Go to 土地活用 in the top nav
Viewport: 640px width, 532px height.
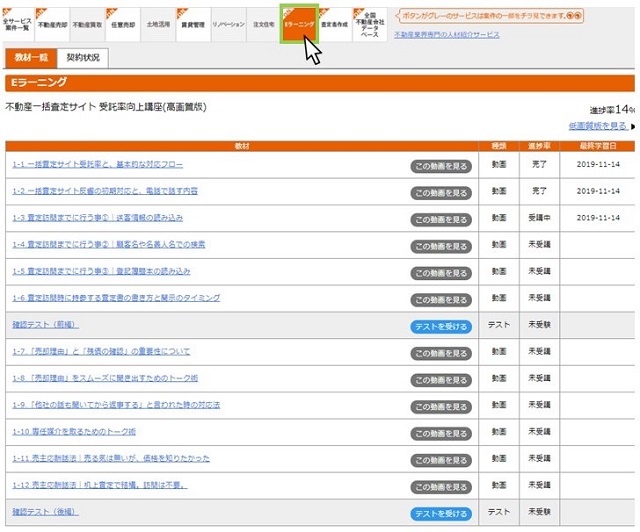157,22
